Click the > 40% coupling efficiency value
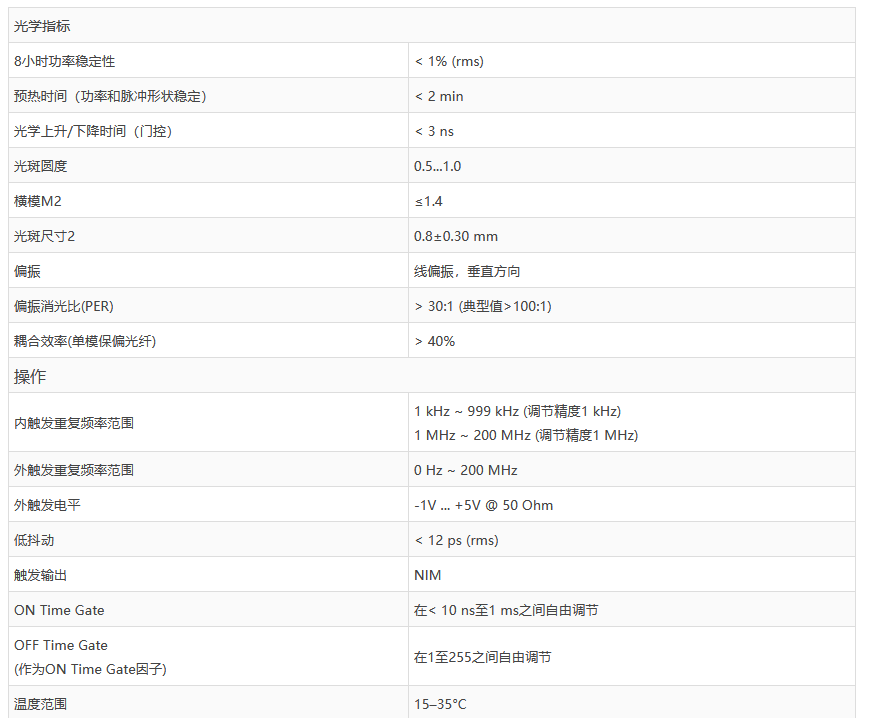The height and width of the screenshot is (718, 882). 435,341
